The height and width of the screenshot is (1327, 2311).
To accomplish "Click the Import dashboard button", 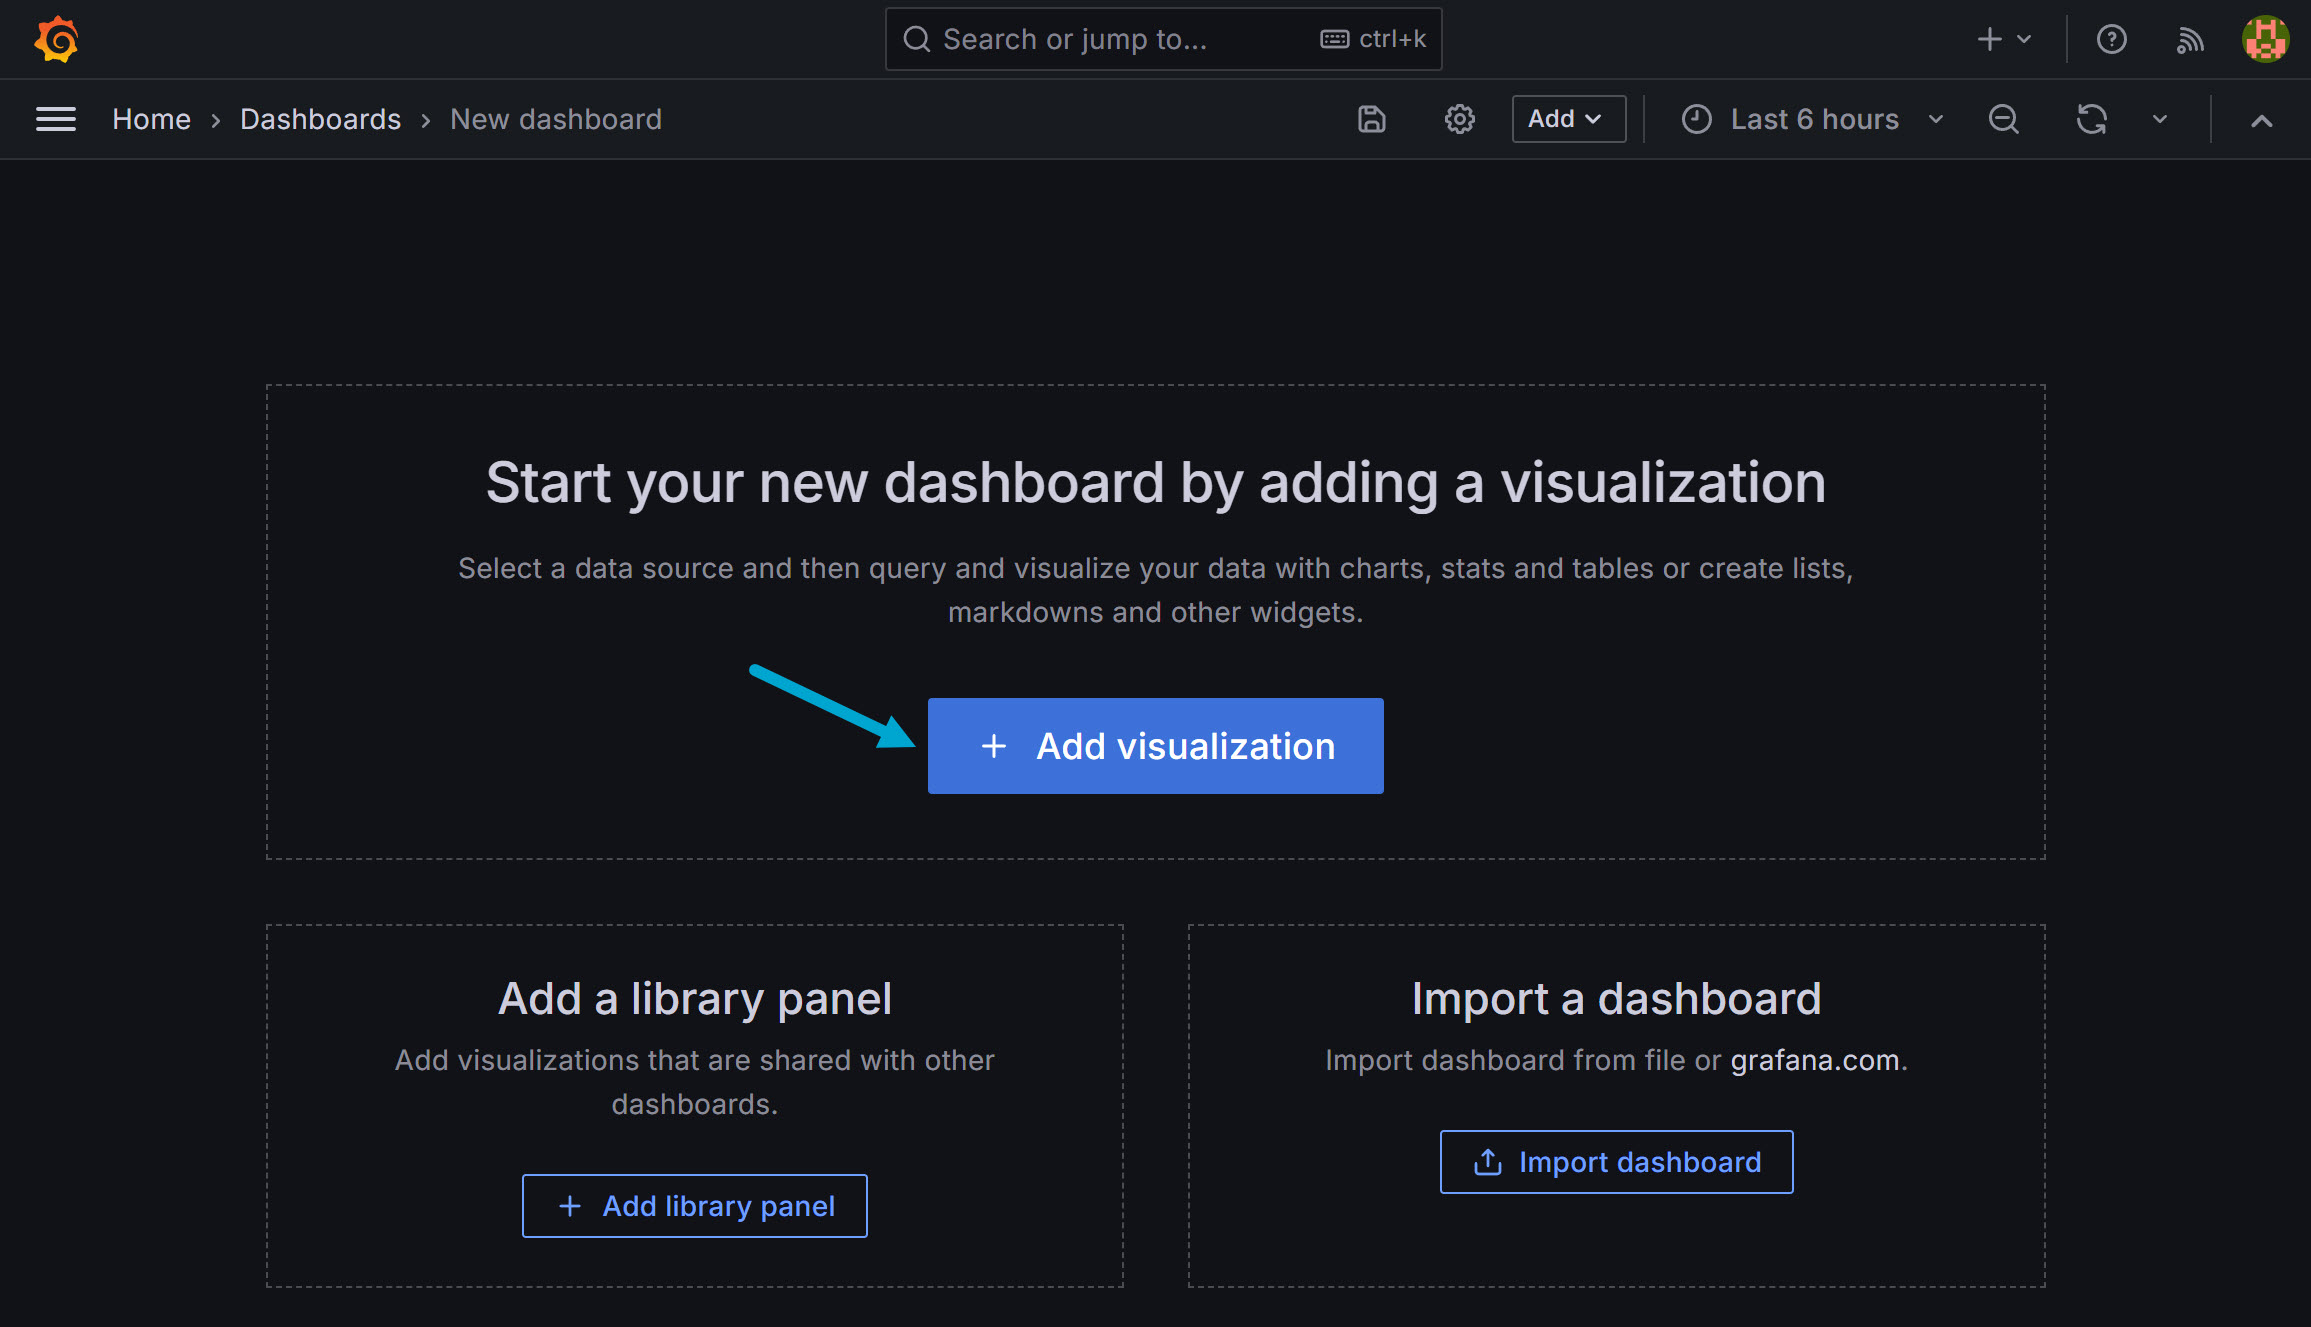I will pyautogui.click(x=1616, y=1162).
